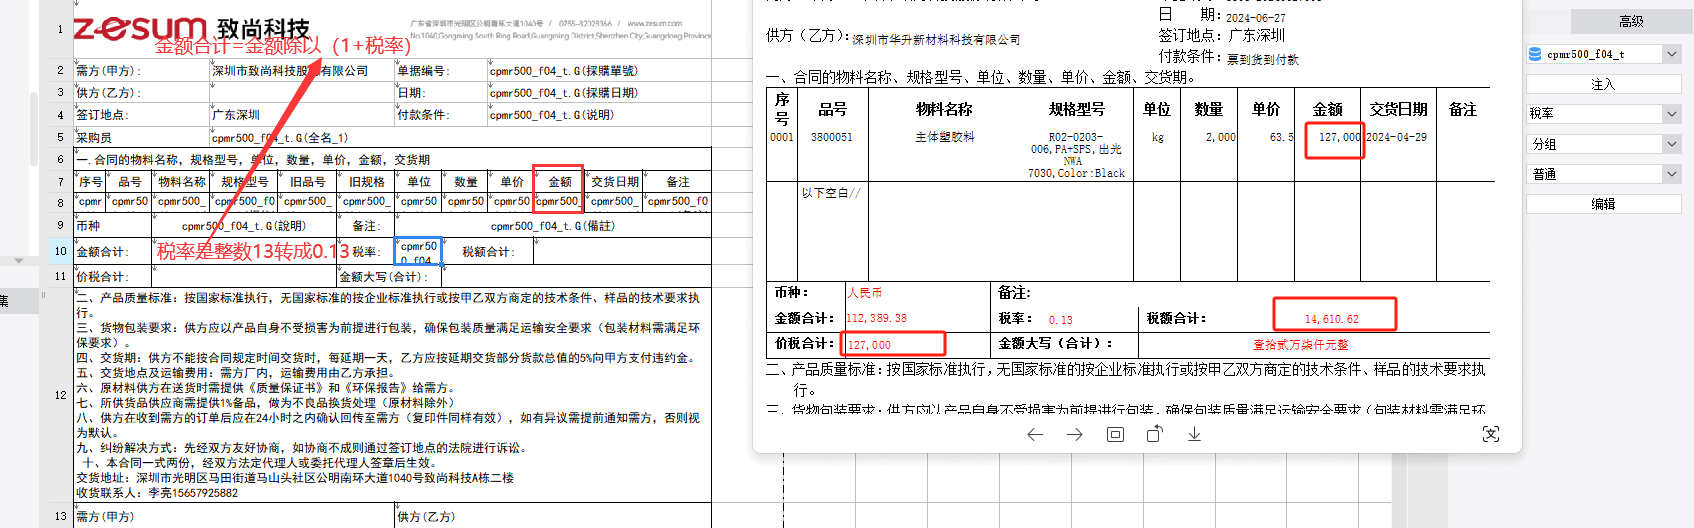Viewport: 1694px width, 528px height.
Task: Go to next image in the preview popup
Action: [1075, 434]
